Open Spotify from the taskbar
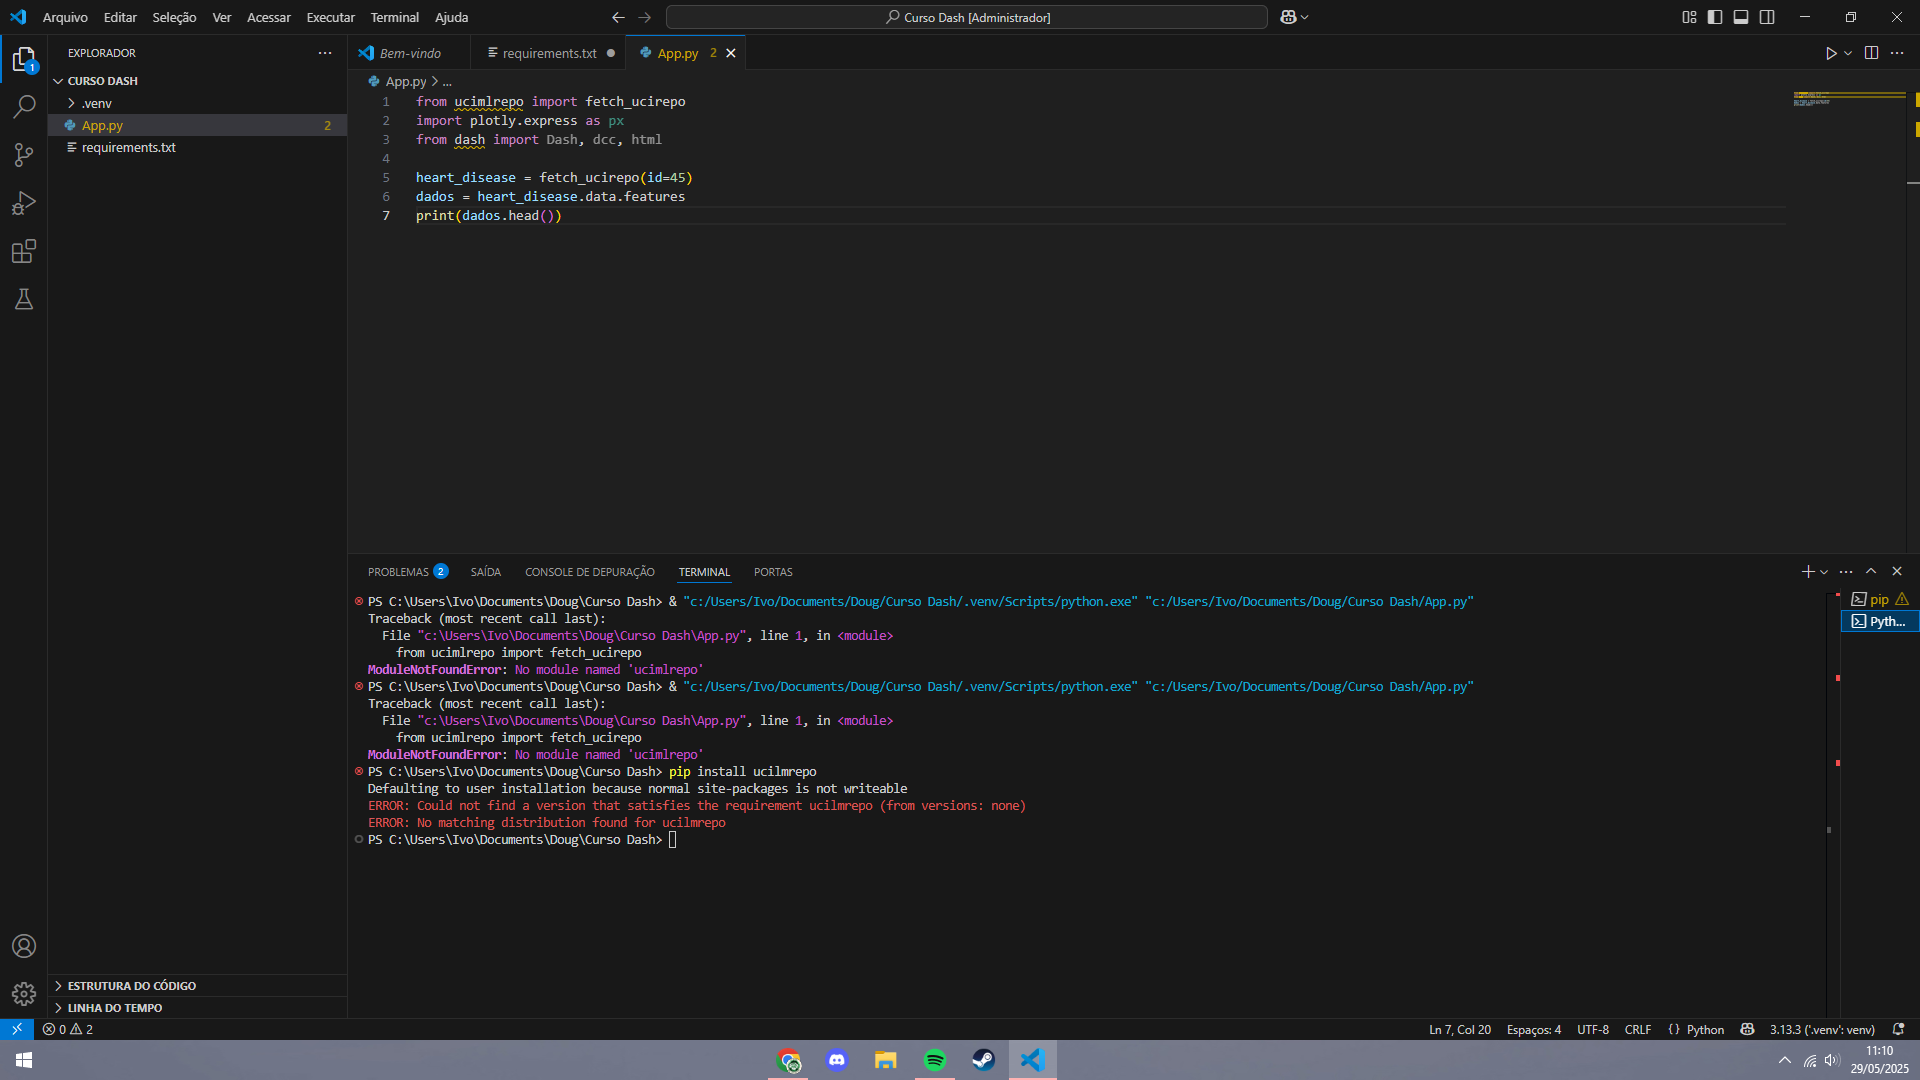 (934, 1060)
